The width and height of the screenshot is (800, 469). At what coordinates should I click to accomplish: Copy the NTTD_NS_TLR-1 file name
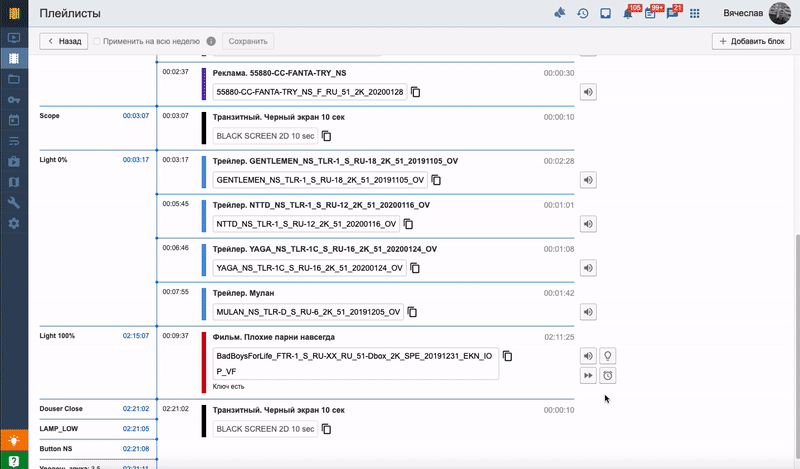click(408, 224)
